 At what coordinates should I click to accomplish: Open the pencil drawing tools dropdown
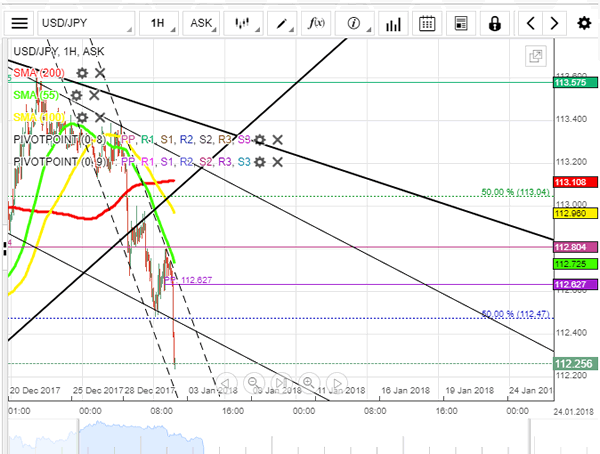[282, 23]
